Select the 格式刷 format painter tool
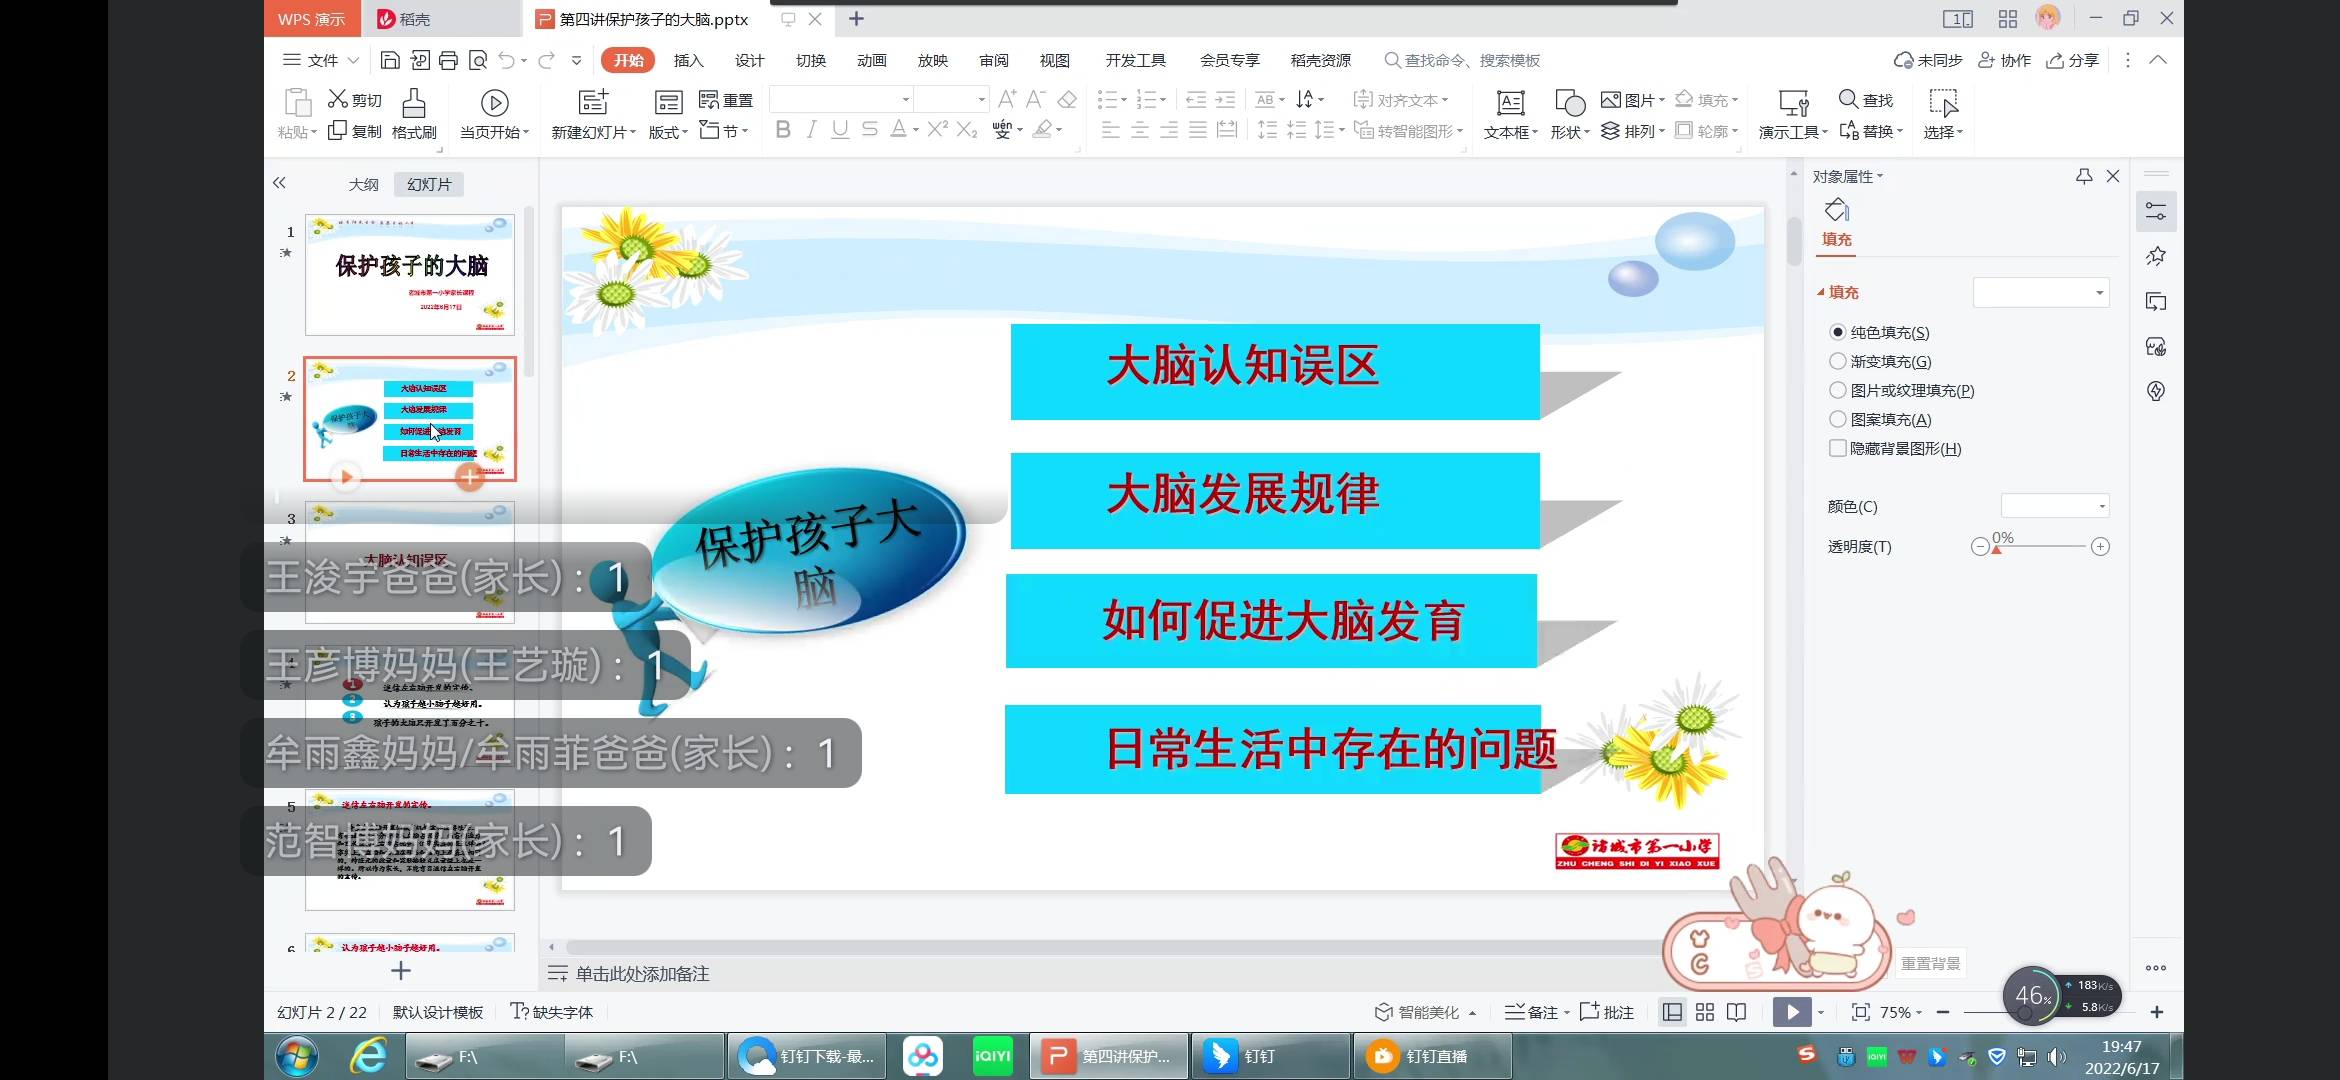Screen dimensions: 2340x1080 tap(414, 112)
